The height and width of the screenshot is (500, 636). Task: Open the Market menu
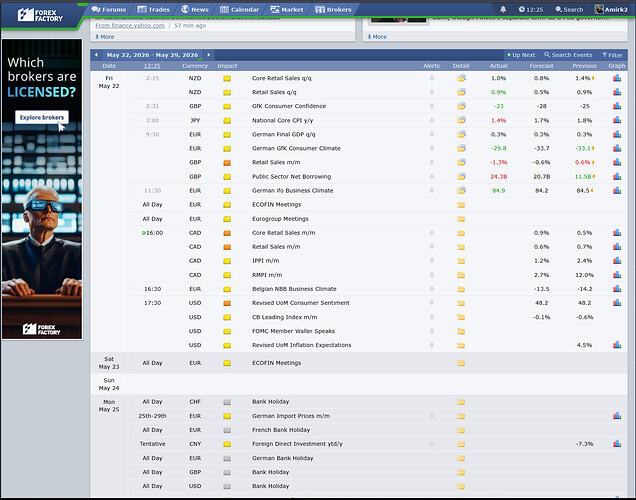tap(287, 9)
